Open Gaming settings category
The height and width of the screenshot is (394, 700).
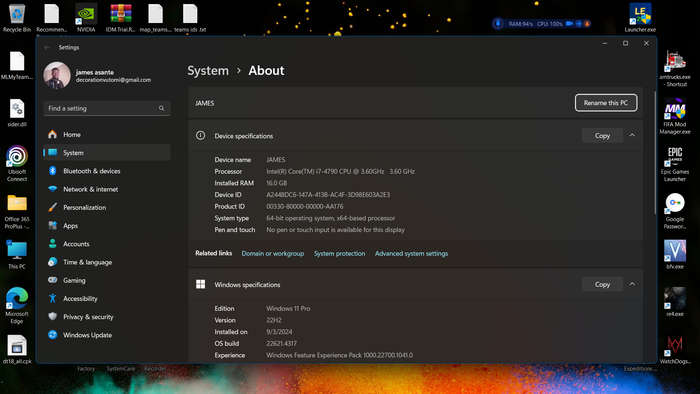pyautogui.click(x=107, y=280)
